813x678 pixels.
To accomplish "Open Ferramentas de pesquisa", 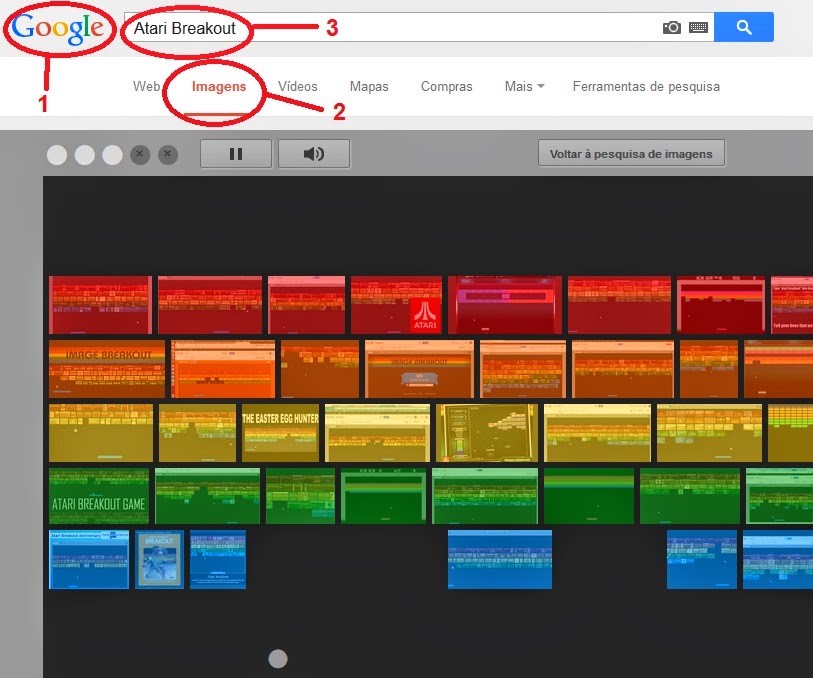I will 646,87.
